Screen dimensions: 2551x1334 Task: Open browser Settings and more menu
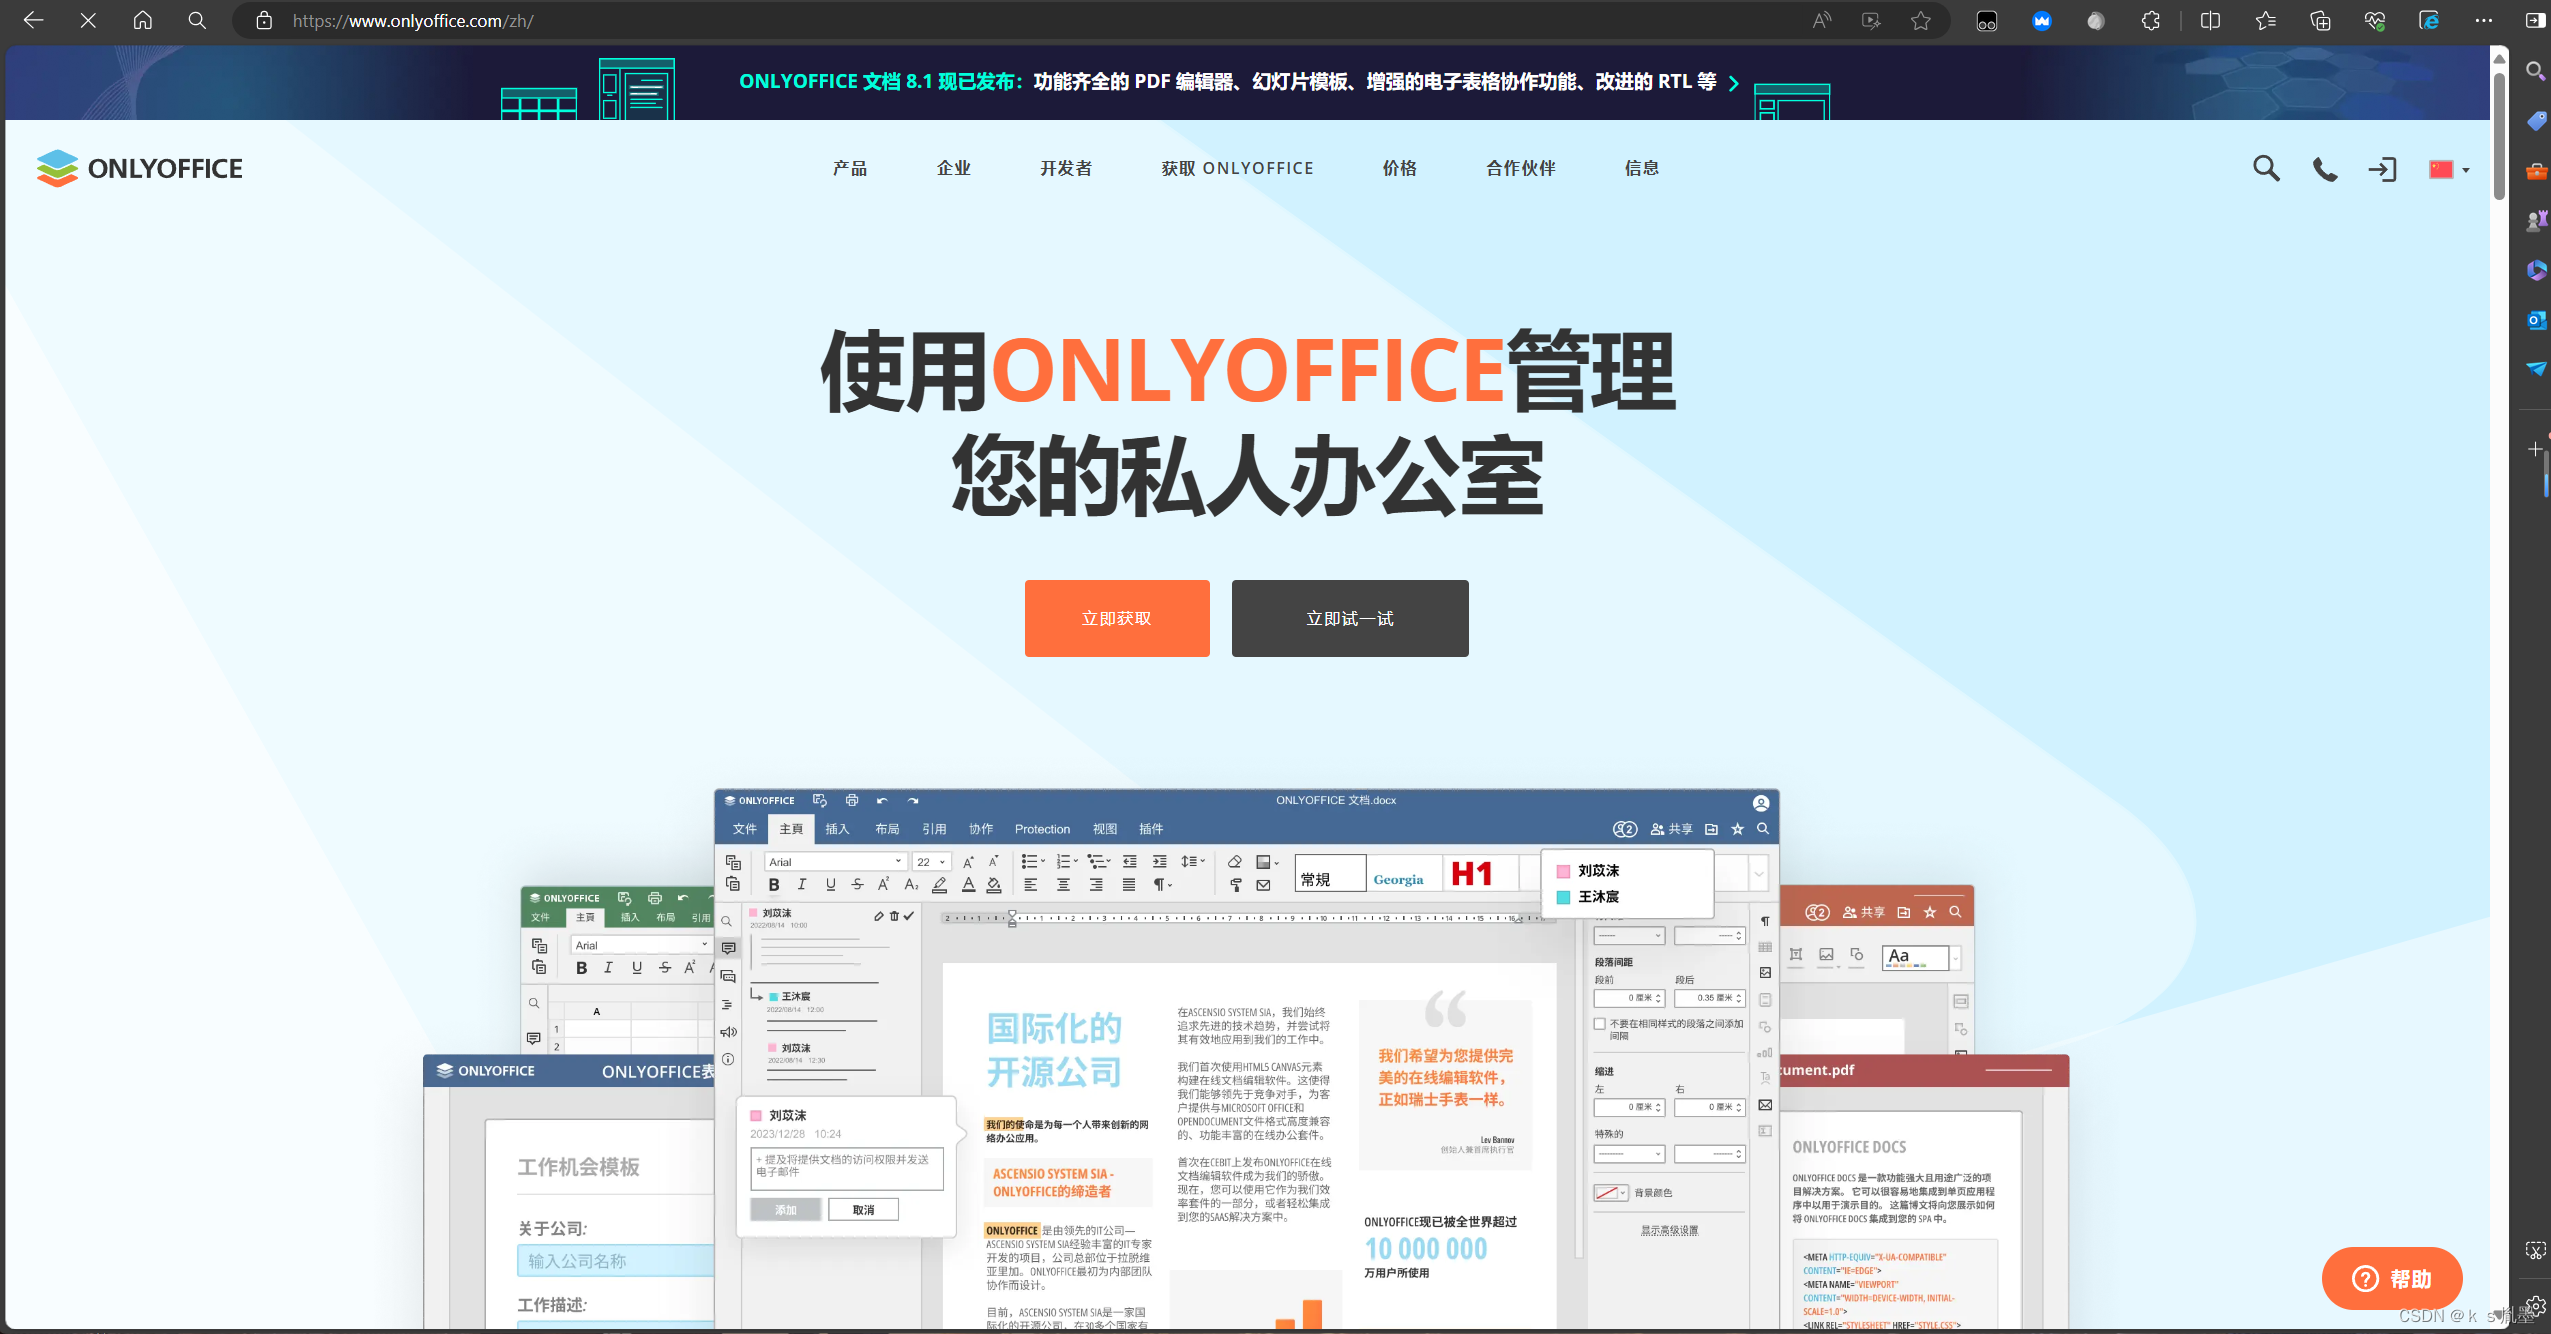(2483, 21)
